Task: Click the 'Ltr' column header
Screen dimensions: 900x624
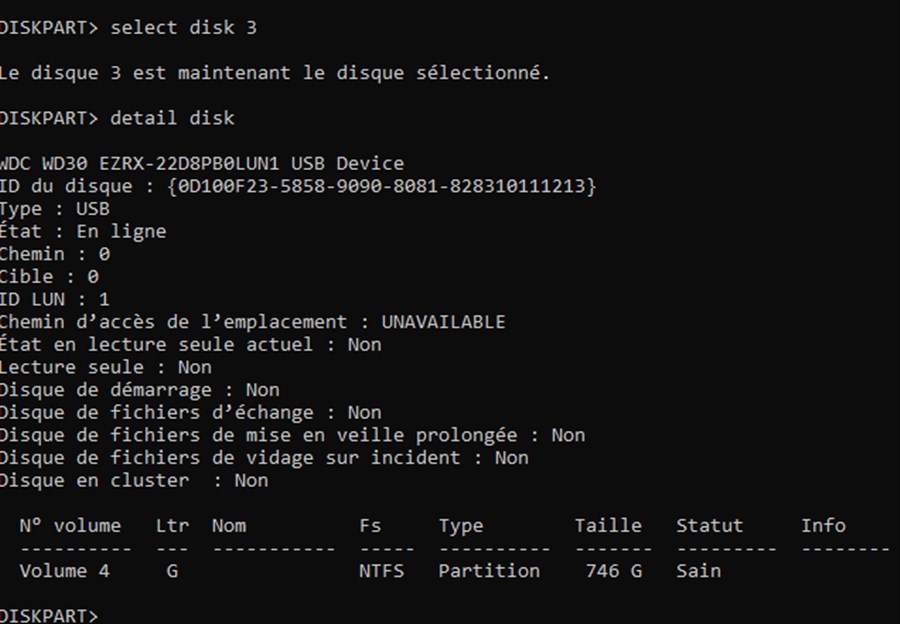Action: click(172, 526)
